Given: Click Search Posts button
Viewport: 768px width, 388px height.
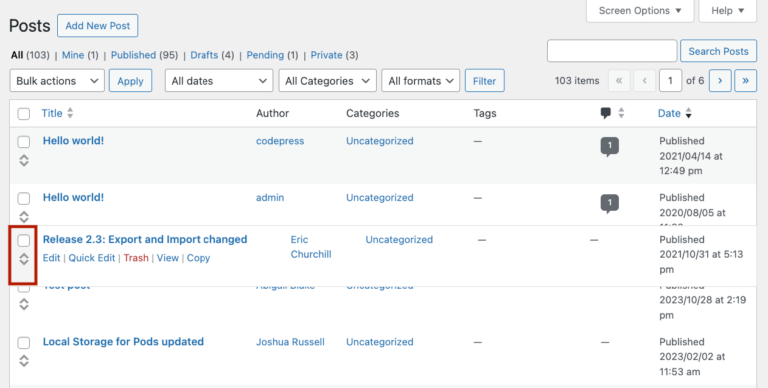Looking at the screenshot, I should pos(719,51).
